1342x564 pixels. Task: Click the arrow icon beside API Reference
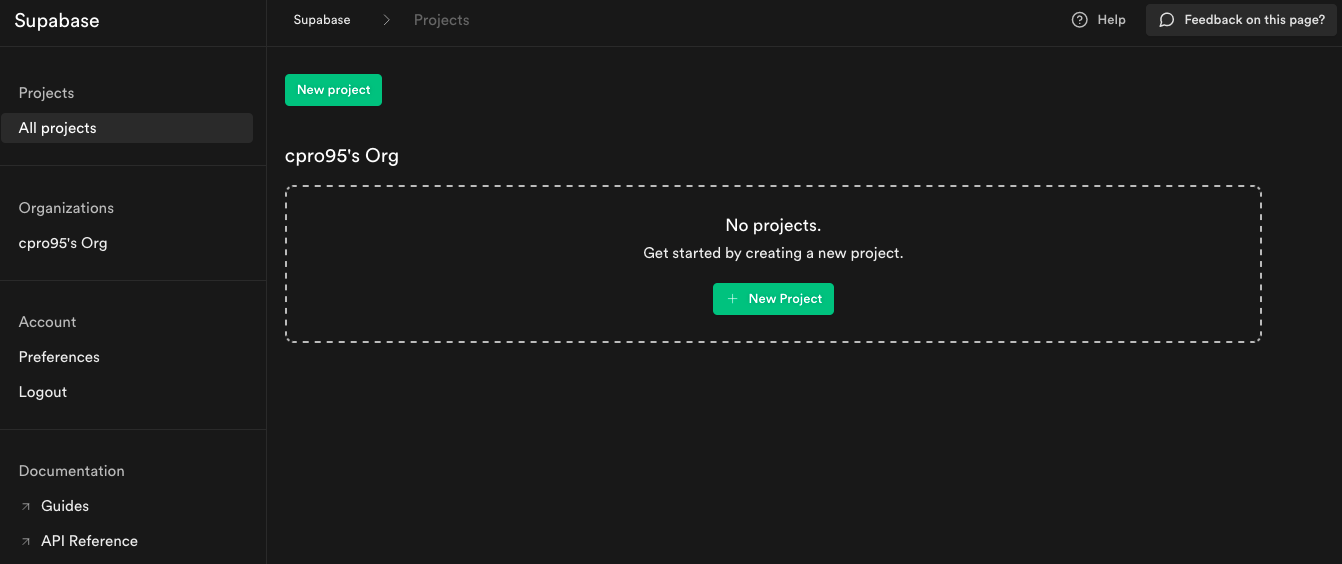pos(26,542)
